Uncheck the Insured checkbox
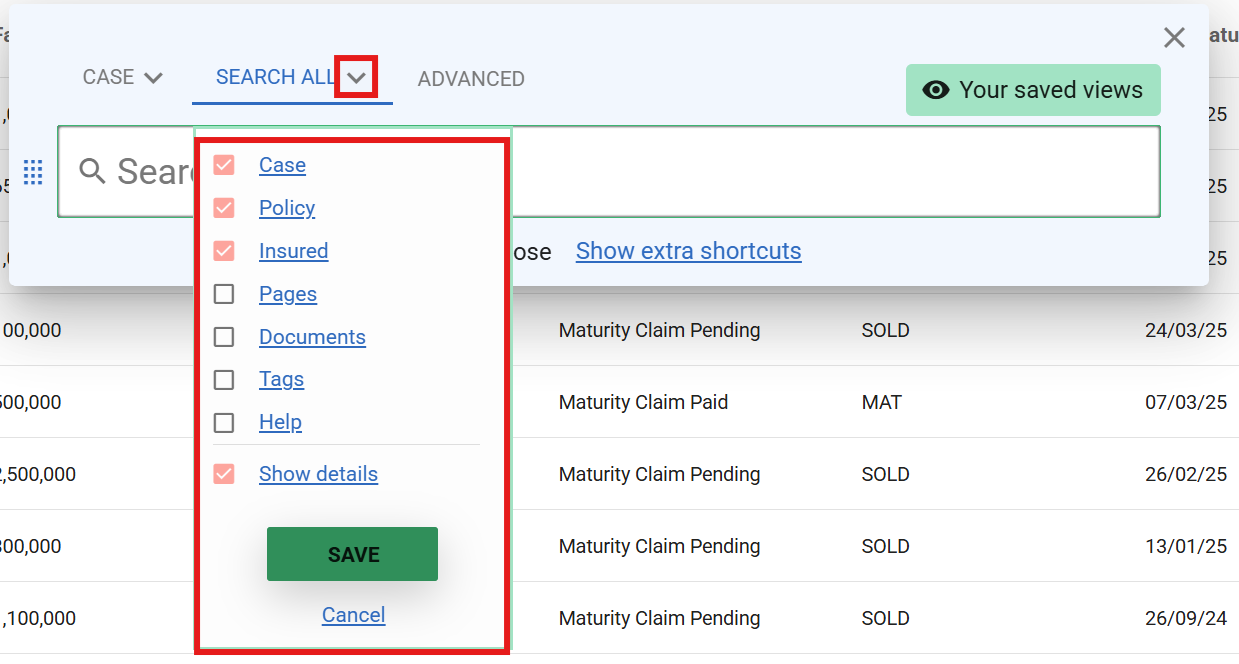Screen dimensions: 1239x664 pos(224,251)
